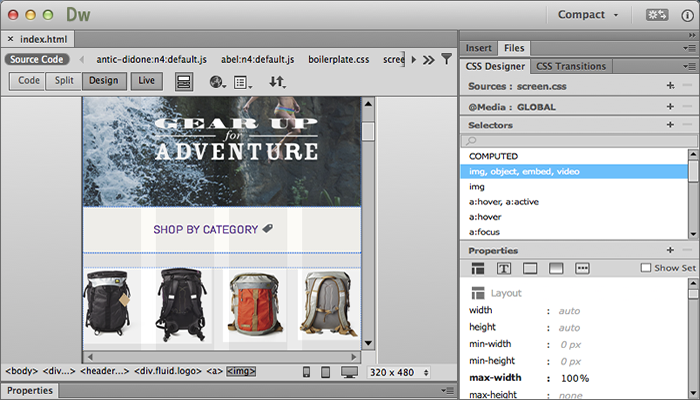Select 'img, object, embed, video' selector
Image resolution: width=700 pixels, height=400 pixels.
574,171
